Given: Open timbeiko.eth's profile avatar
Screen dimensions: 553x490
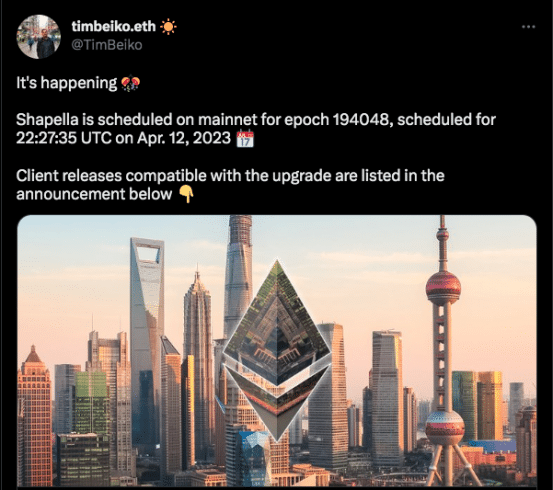Looking at the screenshot, I should click(x=38, y=37).
